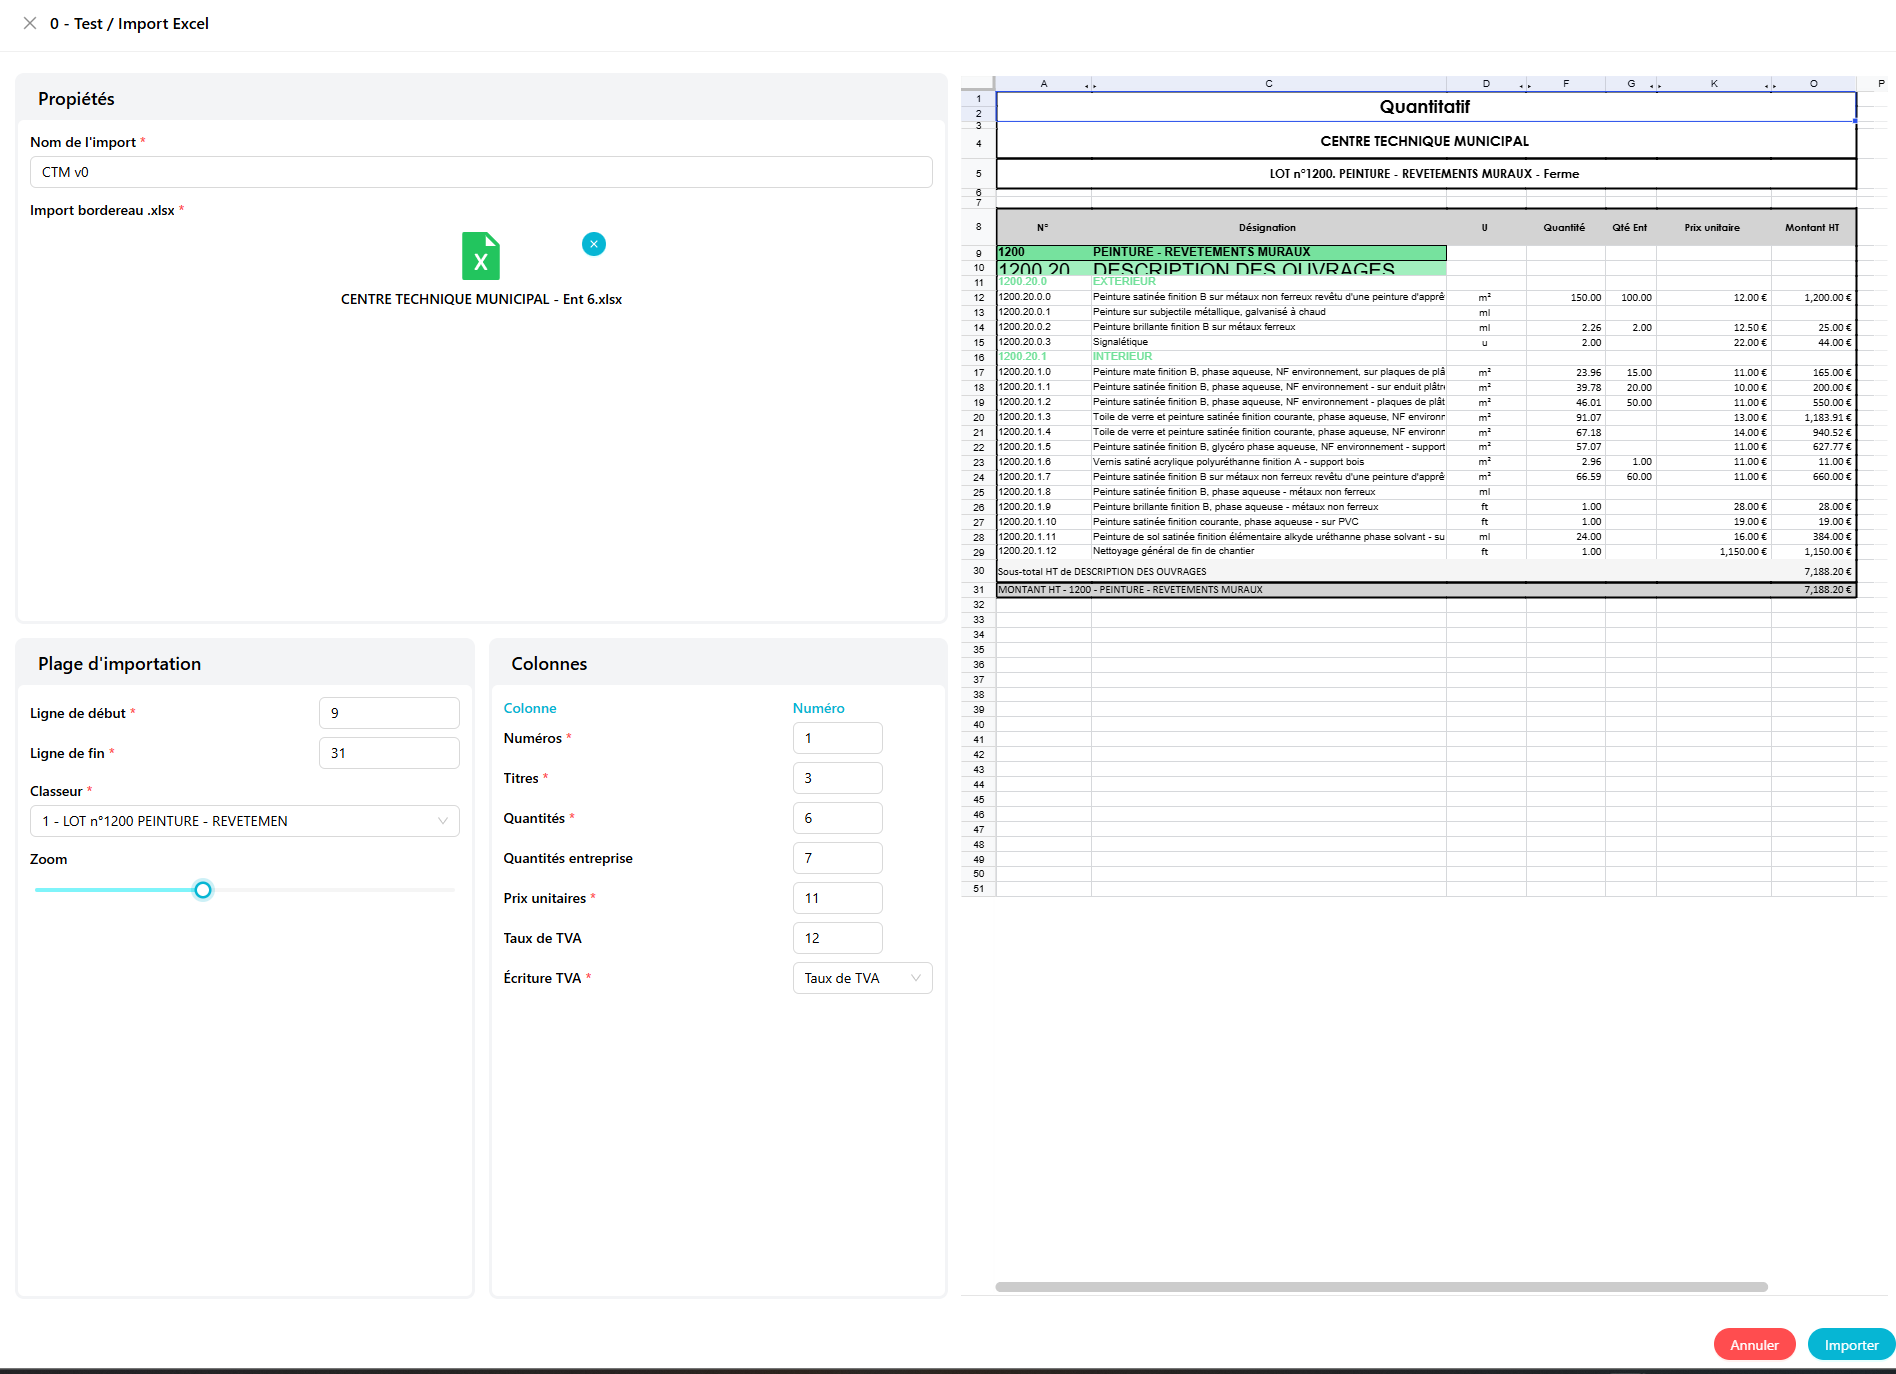Viewport: 1896px width, 1374px height.
Task: Click the 'Quantitatif' title cell
Action: (x=1426, y=107)
